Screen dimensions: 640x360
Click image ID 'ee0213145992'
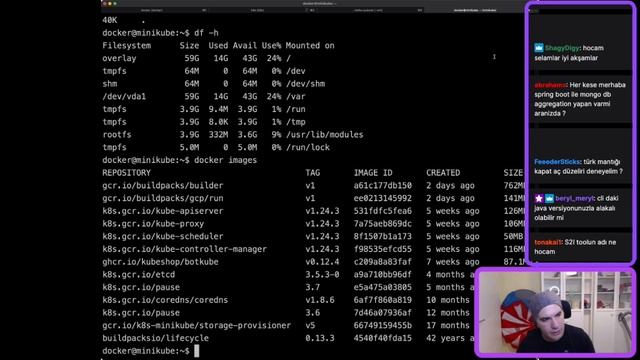point(383,198)
